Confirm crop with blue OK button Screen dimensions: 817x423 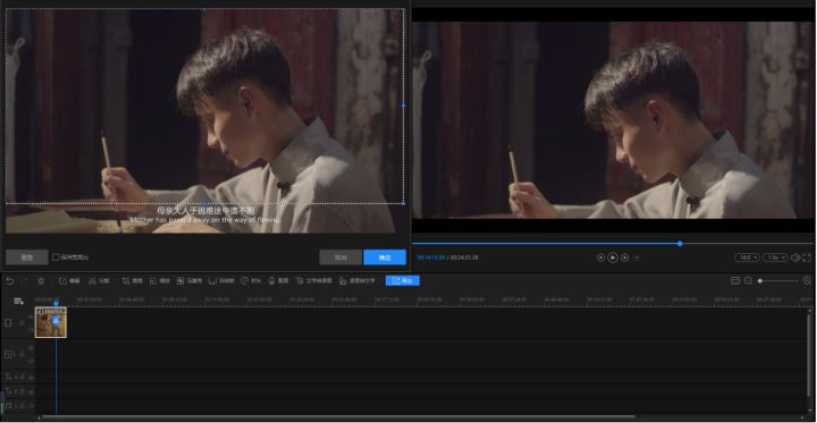click(385, 257)
